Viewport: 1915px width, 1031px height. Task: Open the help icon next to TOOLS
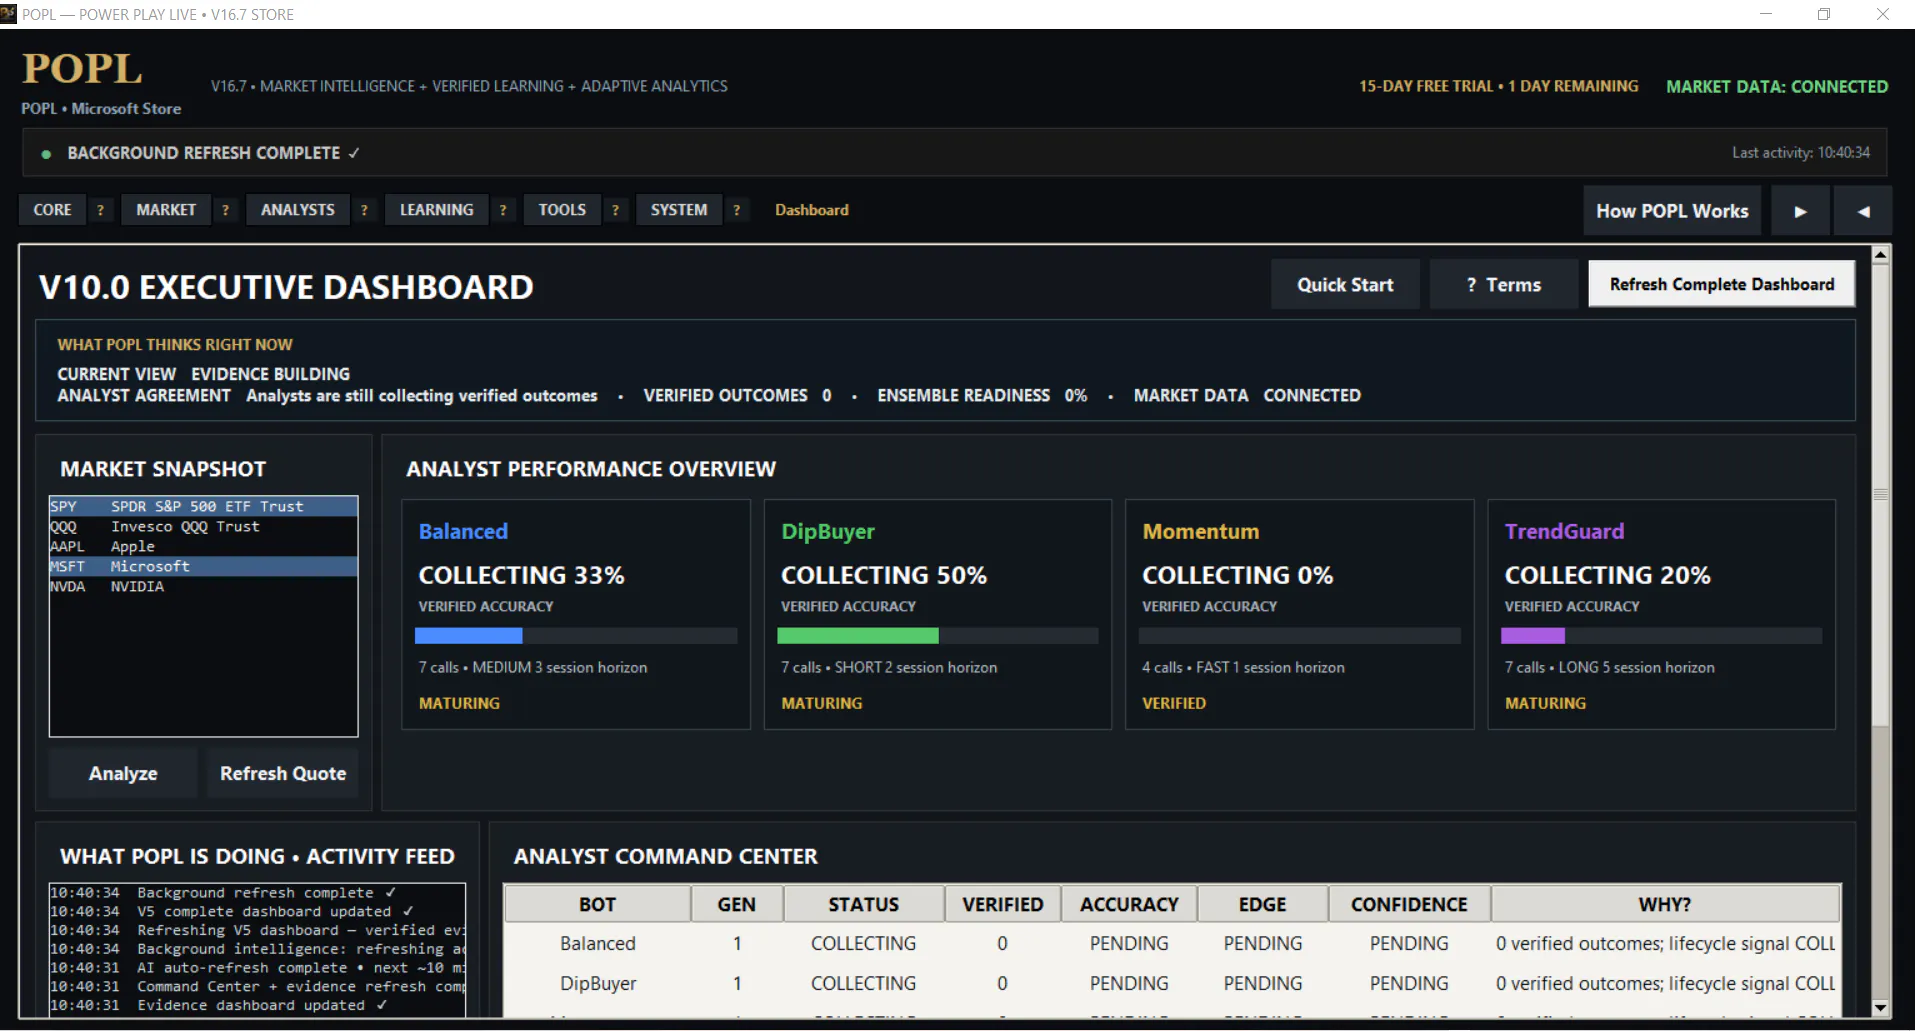coord(615,210)
